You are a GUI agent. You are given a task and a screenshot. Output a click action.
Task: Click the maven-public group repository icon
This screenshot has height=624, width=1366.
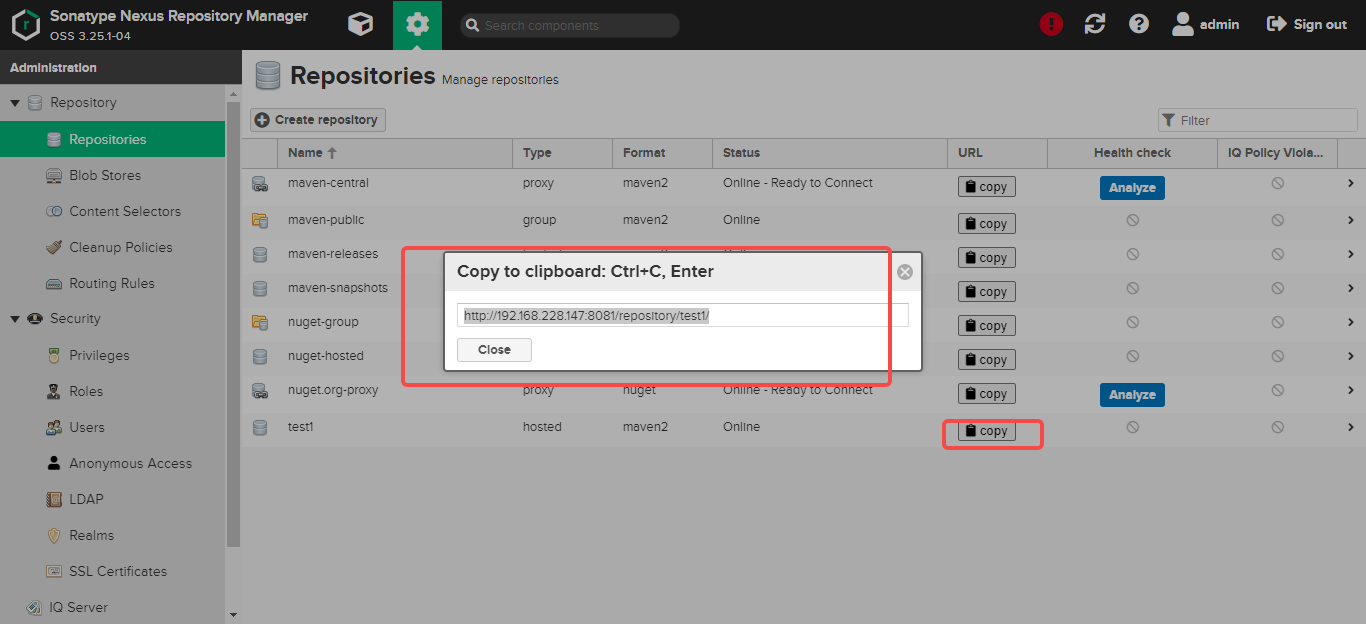click(x=260, y=220)
